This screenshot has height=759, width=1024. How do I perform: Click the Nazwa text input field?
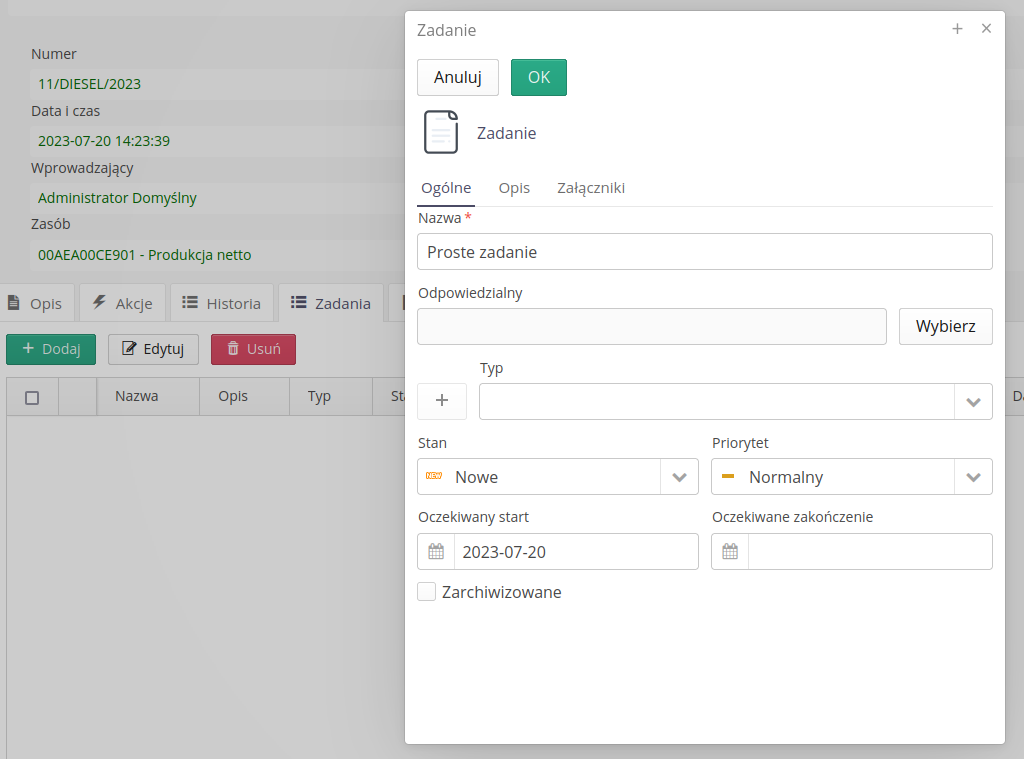click(704, 252)
